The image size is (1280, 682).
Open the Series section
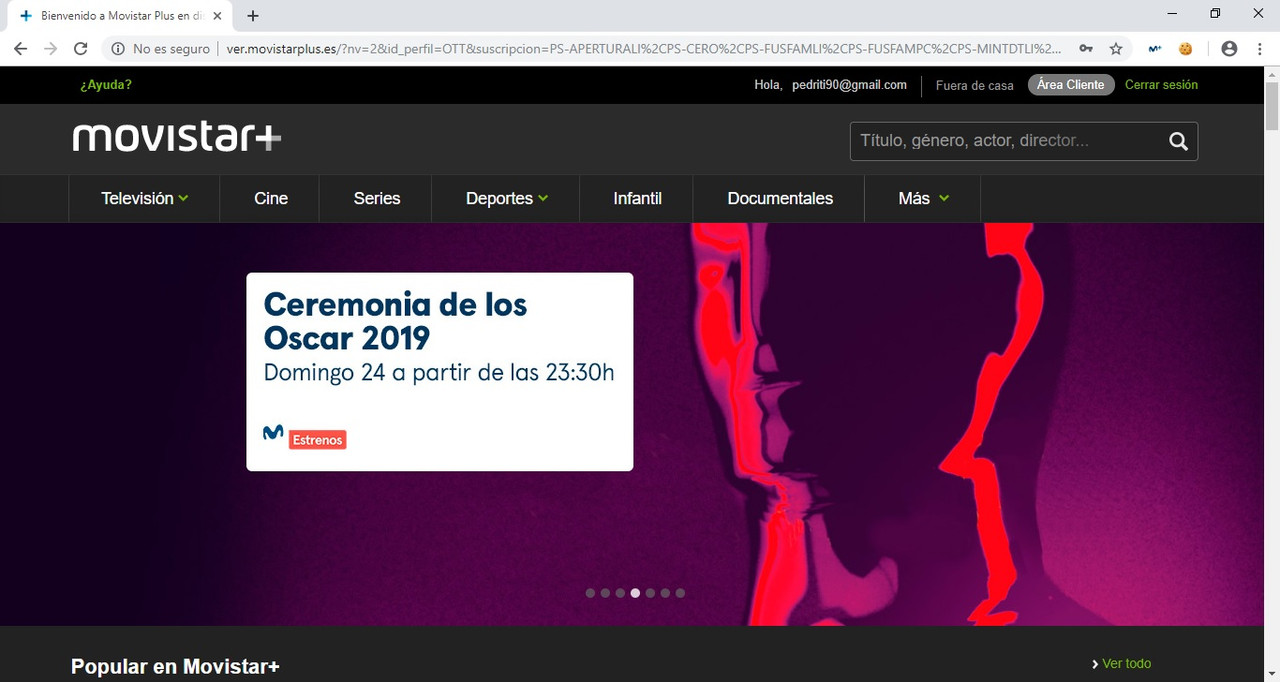[x=376, y=198]
